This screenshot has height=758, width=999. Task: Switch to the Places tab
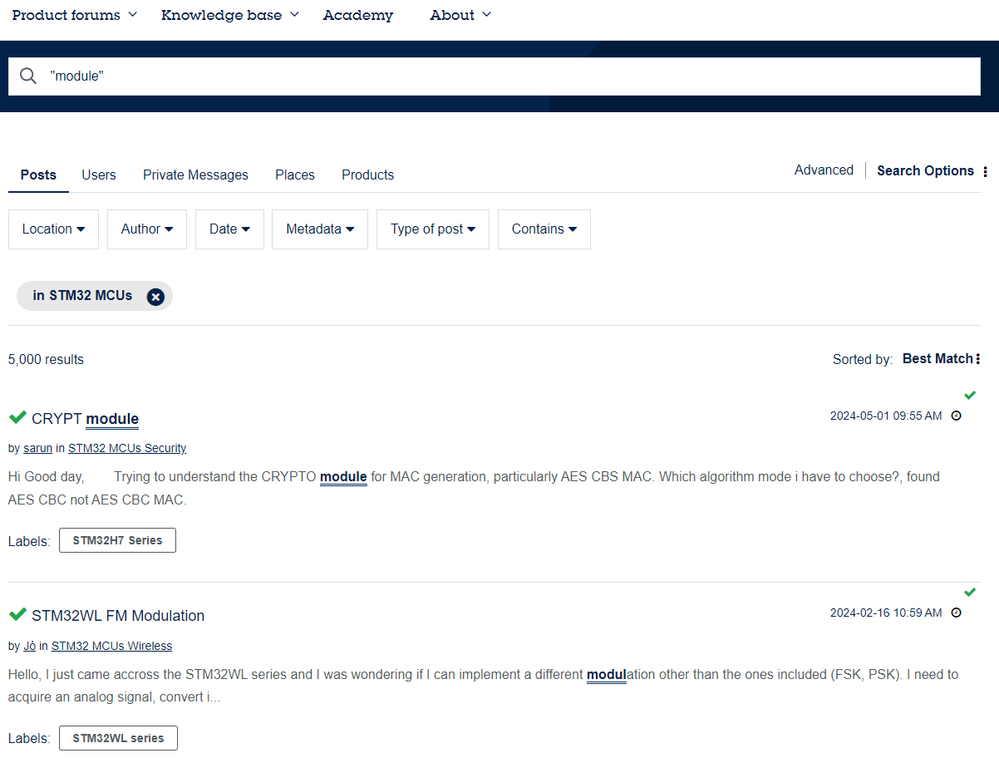point(295,175)
